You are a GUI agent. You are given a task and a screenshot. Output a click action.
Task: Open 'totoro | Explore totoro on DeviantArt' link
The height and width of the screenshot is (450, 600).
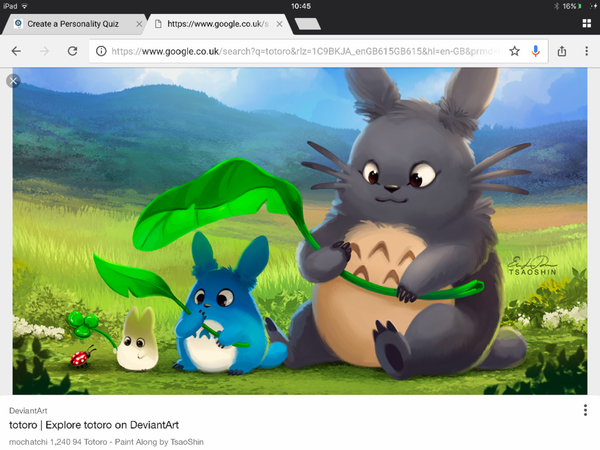coord(94,425)
